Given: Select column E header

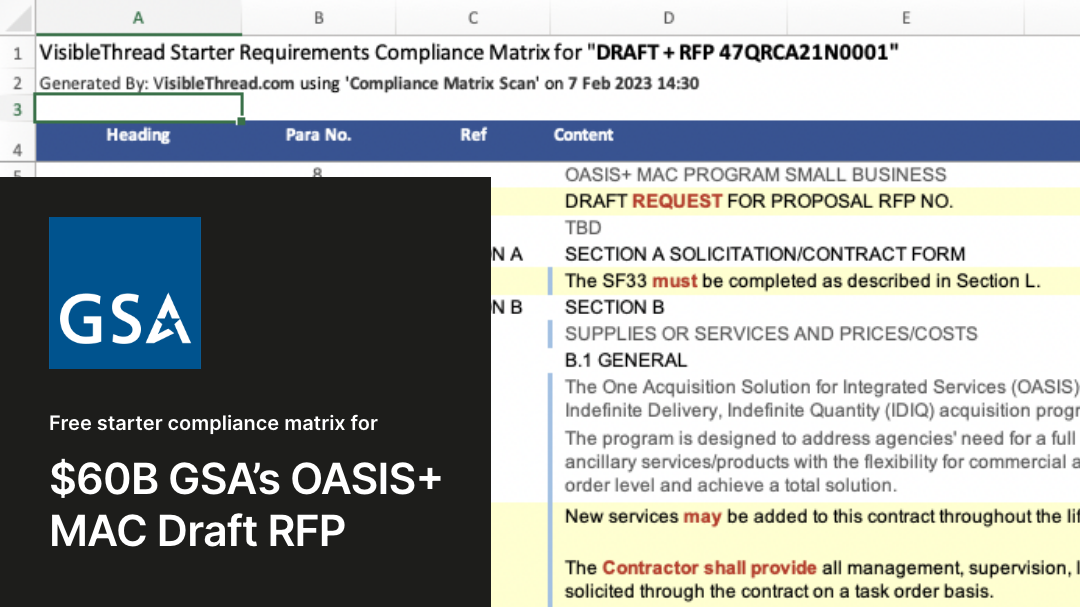Looking at the screenshot, I should click(x=905, y=17).
